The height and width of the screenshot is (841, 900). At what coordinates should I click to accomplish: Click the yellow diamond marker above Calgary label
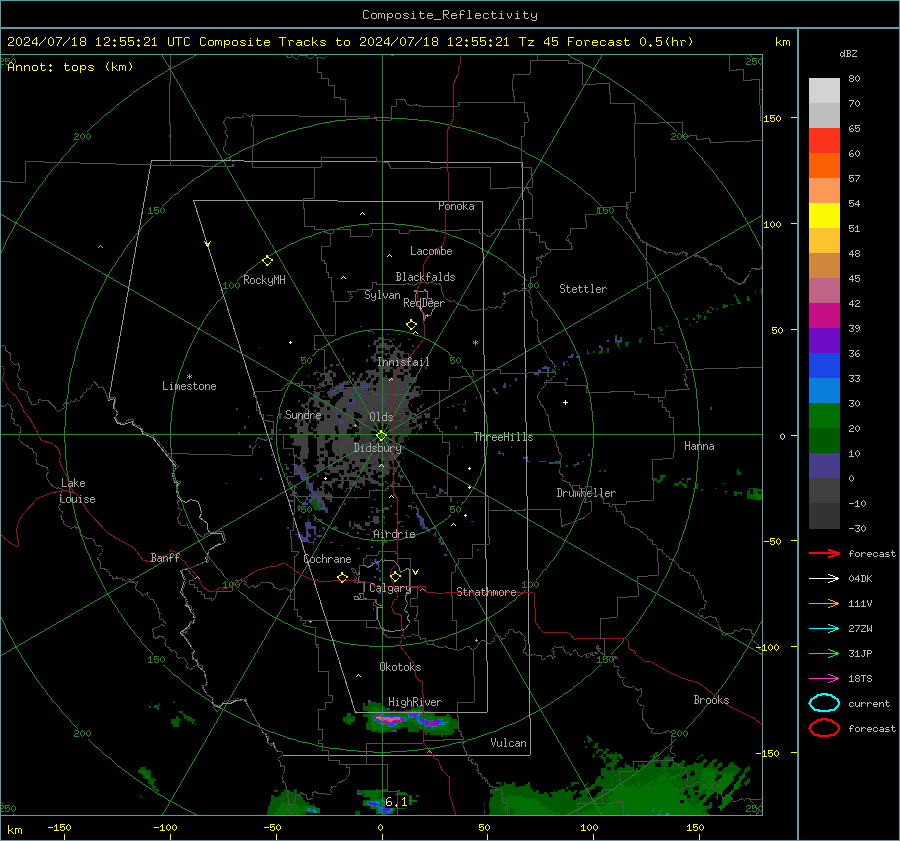coord(395,576)
